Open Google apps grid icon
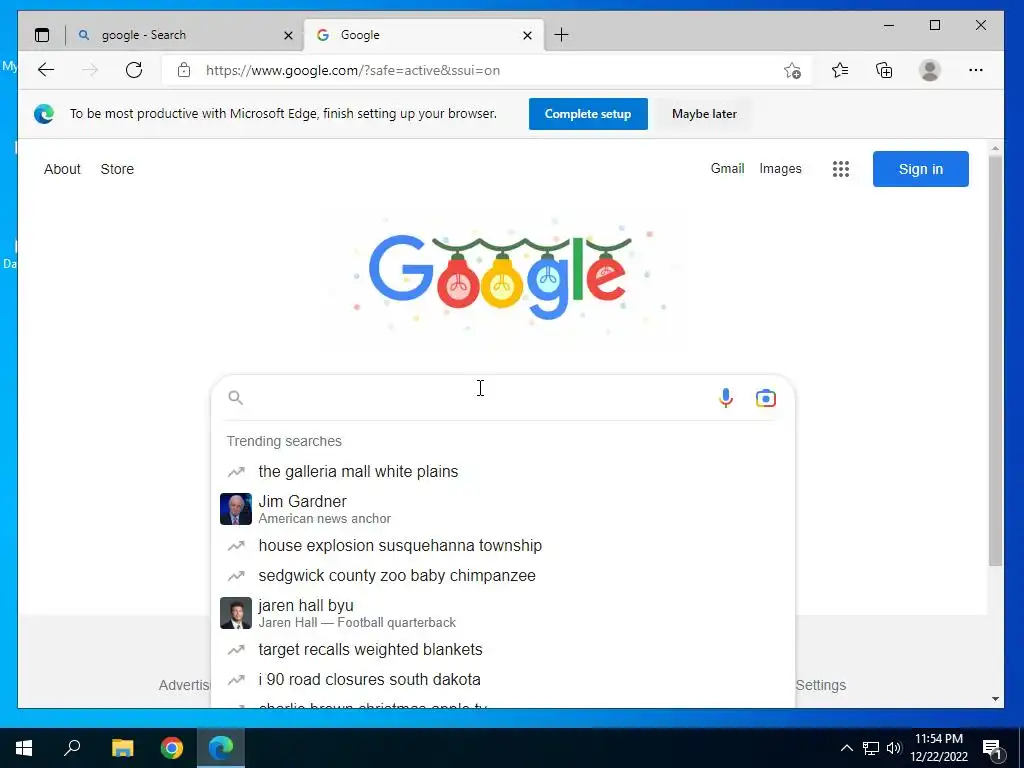The height and width of the screenshot is (768, 1024). [840, 169]
